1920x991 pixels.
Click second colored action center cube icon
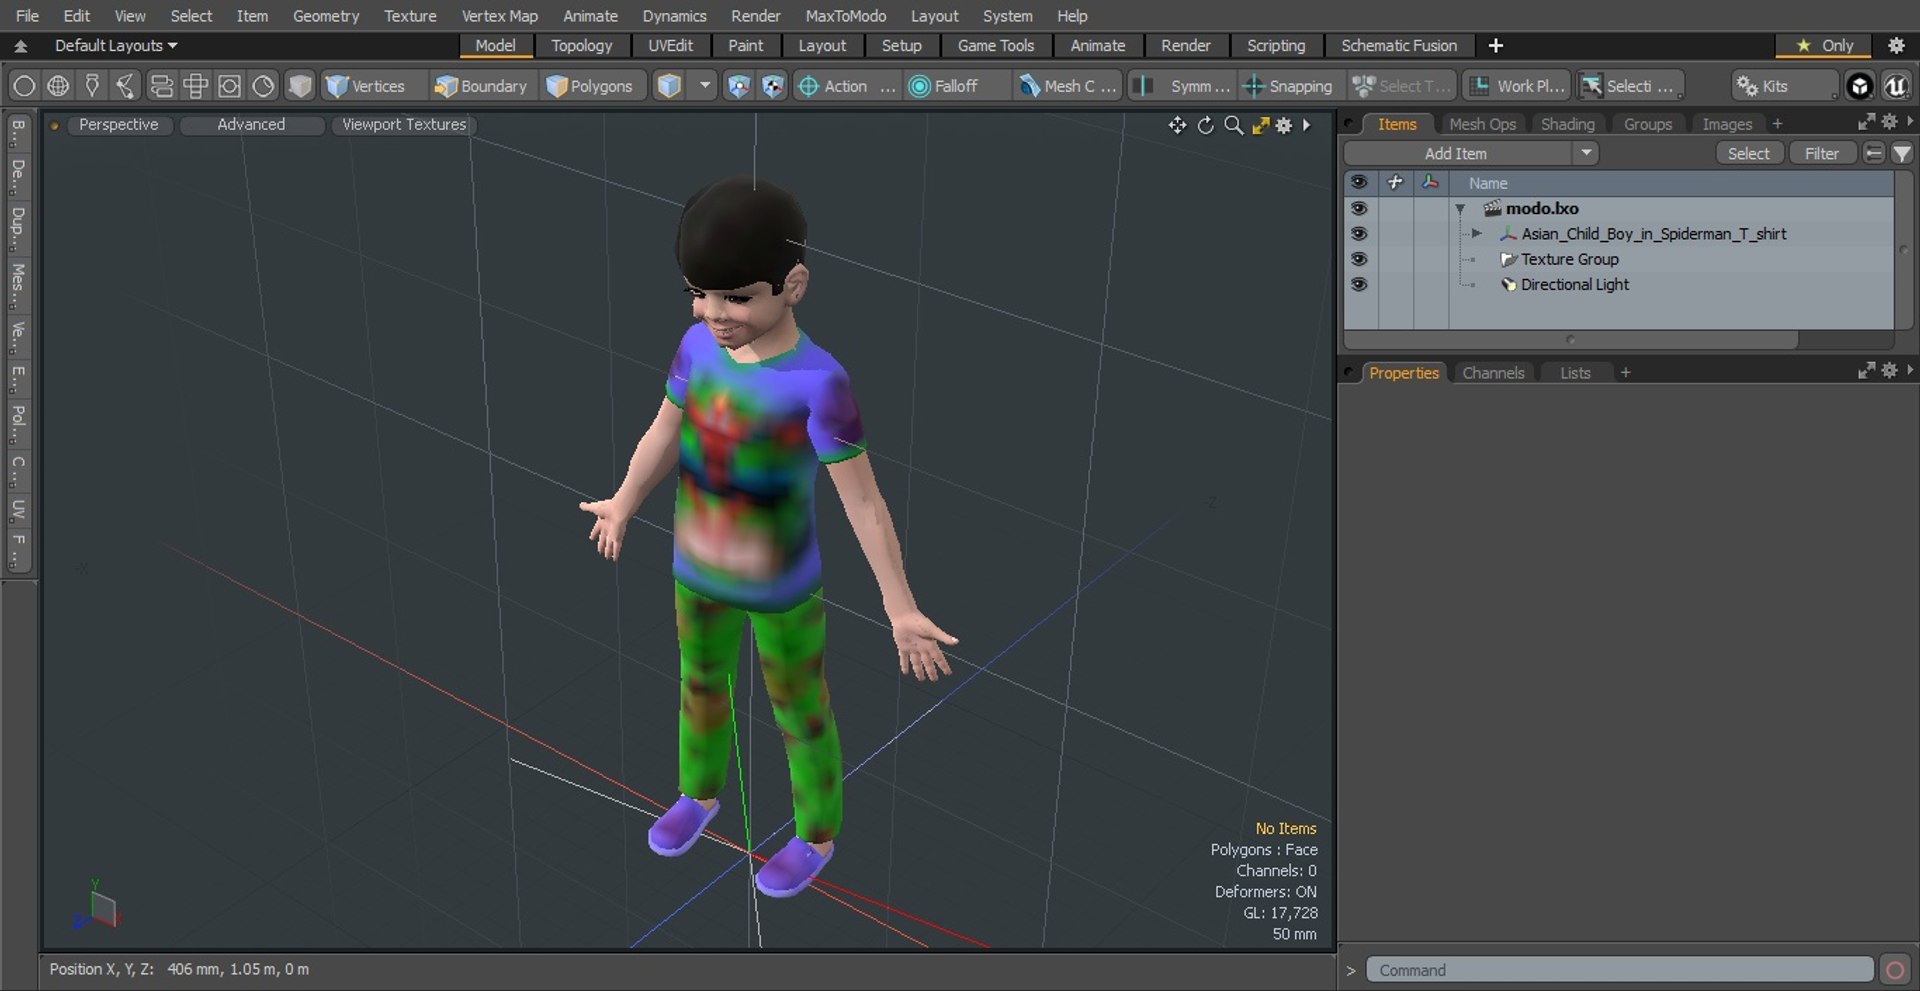tap(772, 86)
